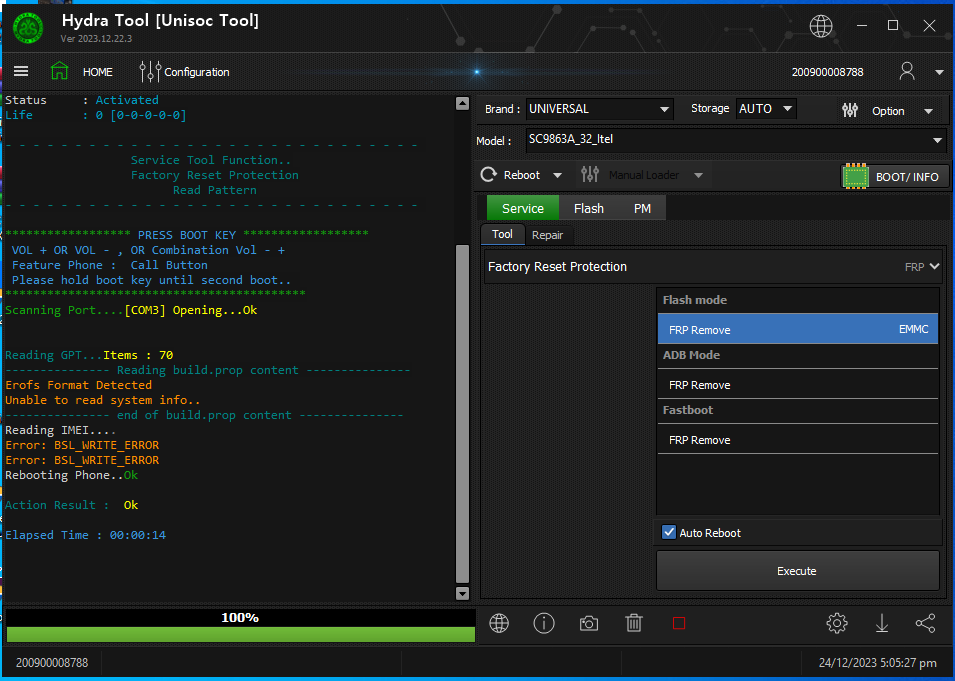The image size is (955, 681).
Task: Click the red stop square icon
Action: 678,623
